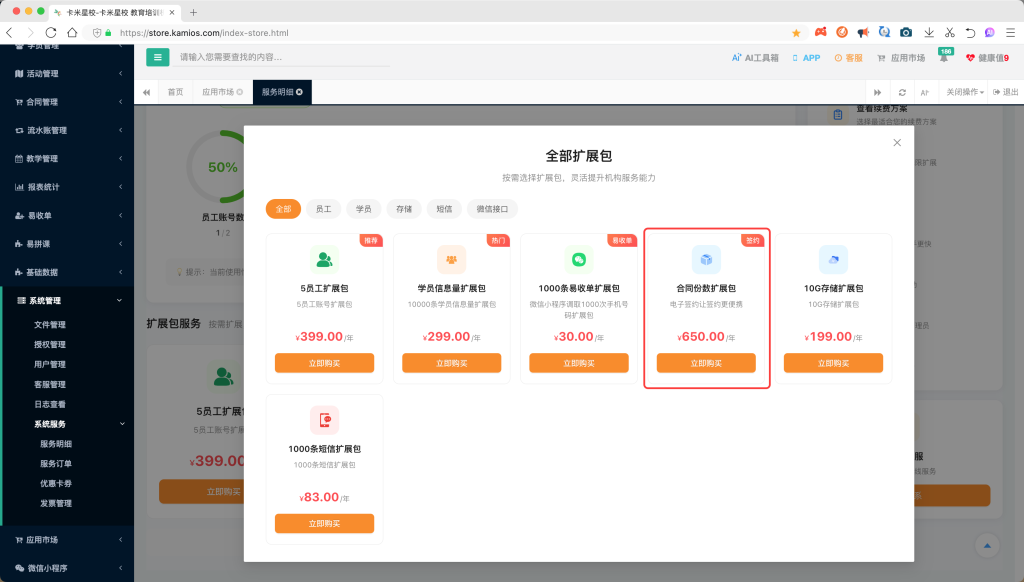The image size is (1024, 582).
Task: Buy the 1000条短信扩展包 package
Action: [325, 524]
